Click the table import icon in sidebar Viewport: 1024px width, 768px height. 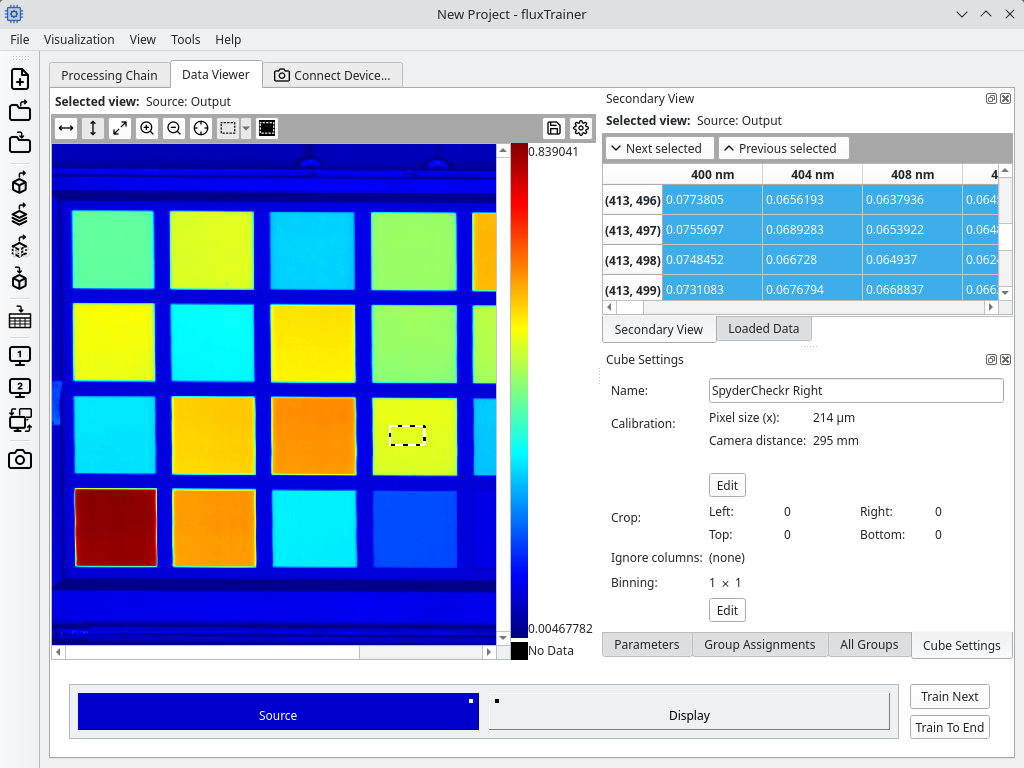coord(20,317)
